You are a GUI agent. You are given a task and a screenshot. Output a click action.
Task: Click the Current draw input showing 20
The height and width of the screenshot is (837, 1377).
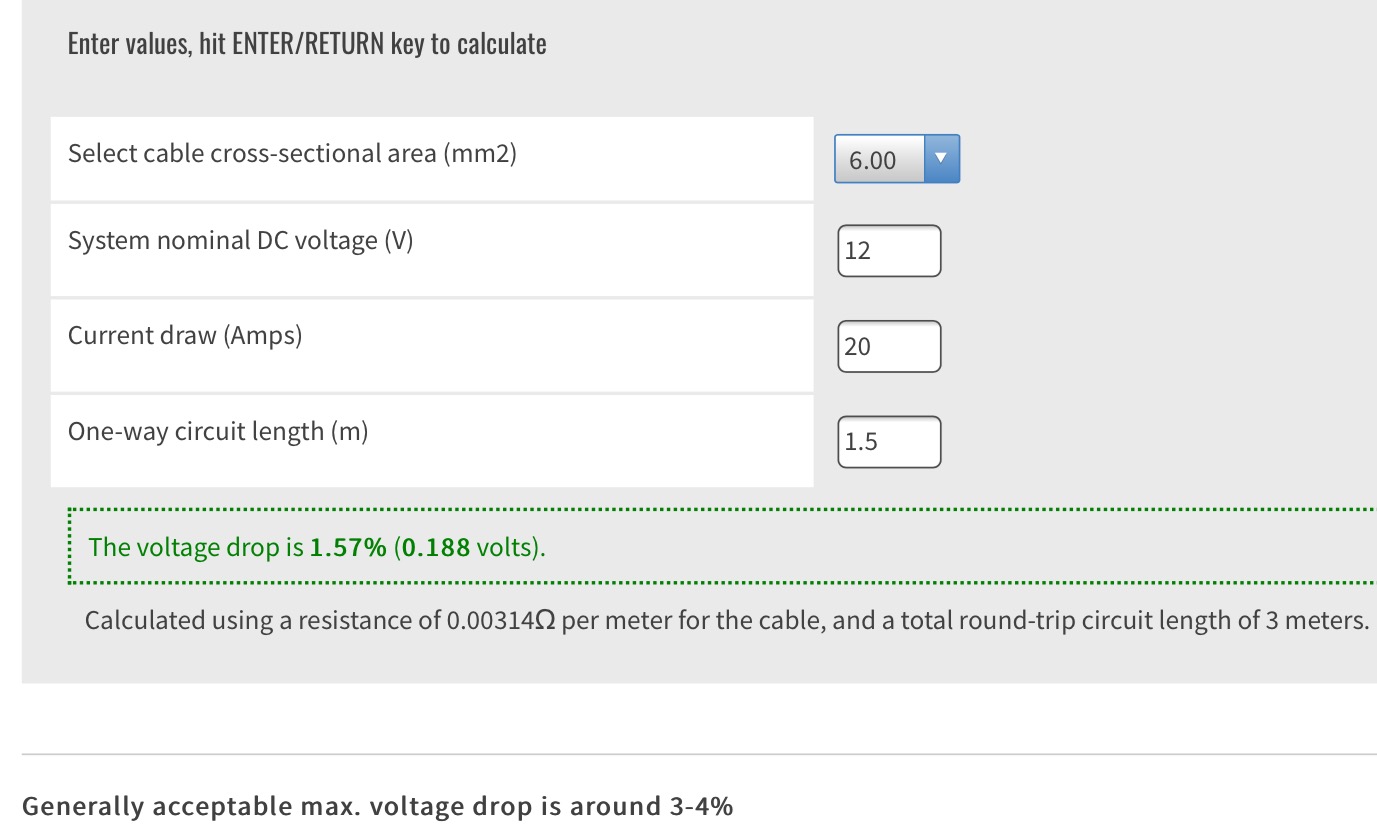tap(889, 346)
